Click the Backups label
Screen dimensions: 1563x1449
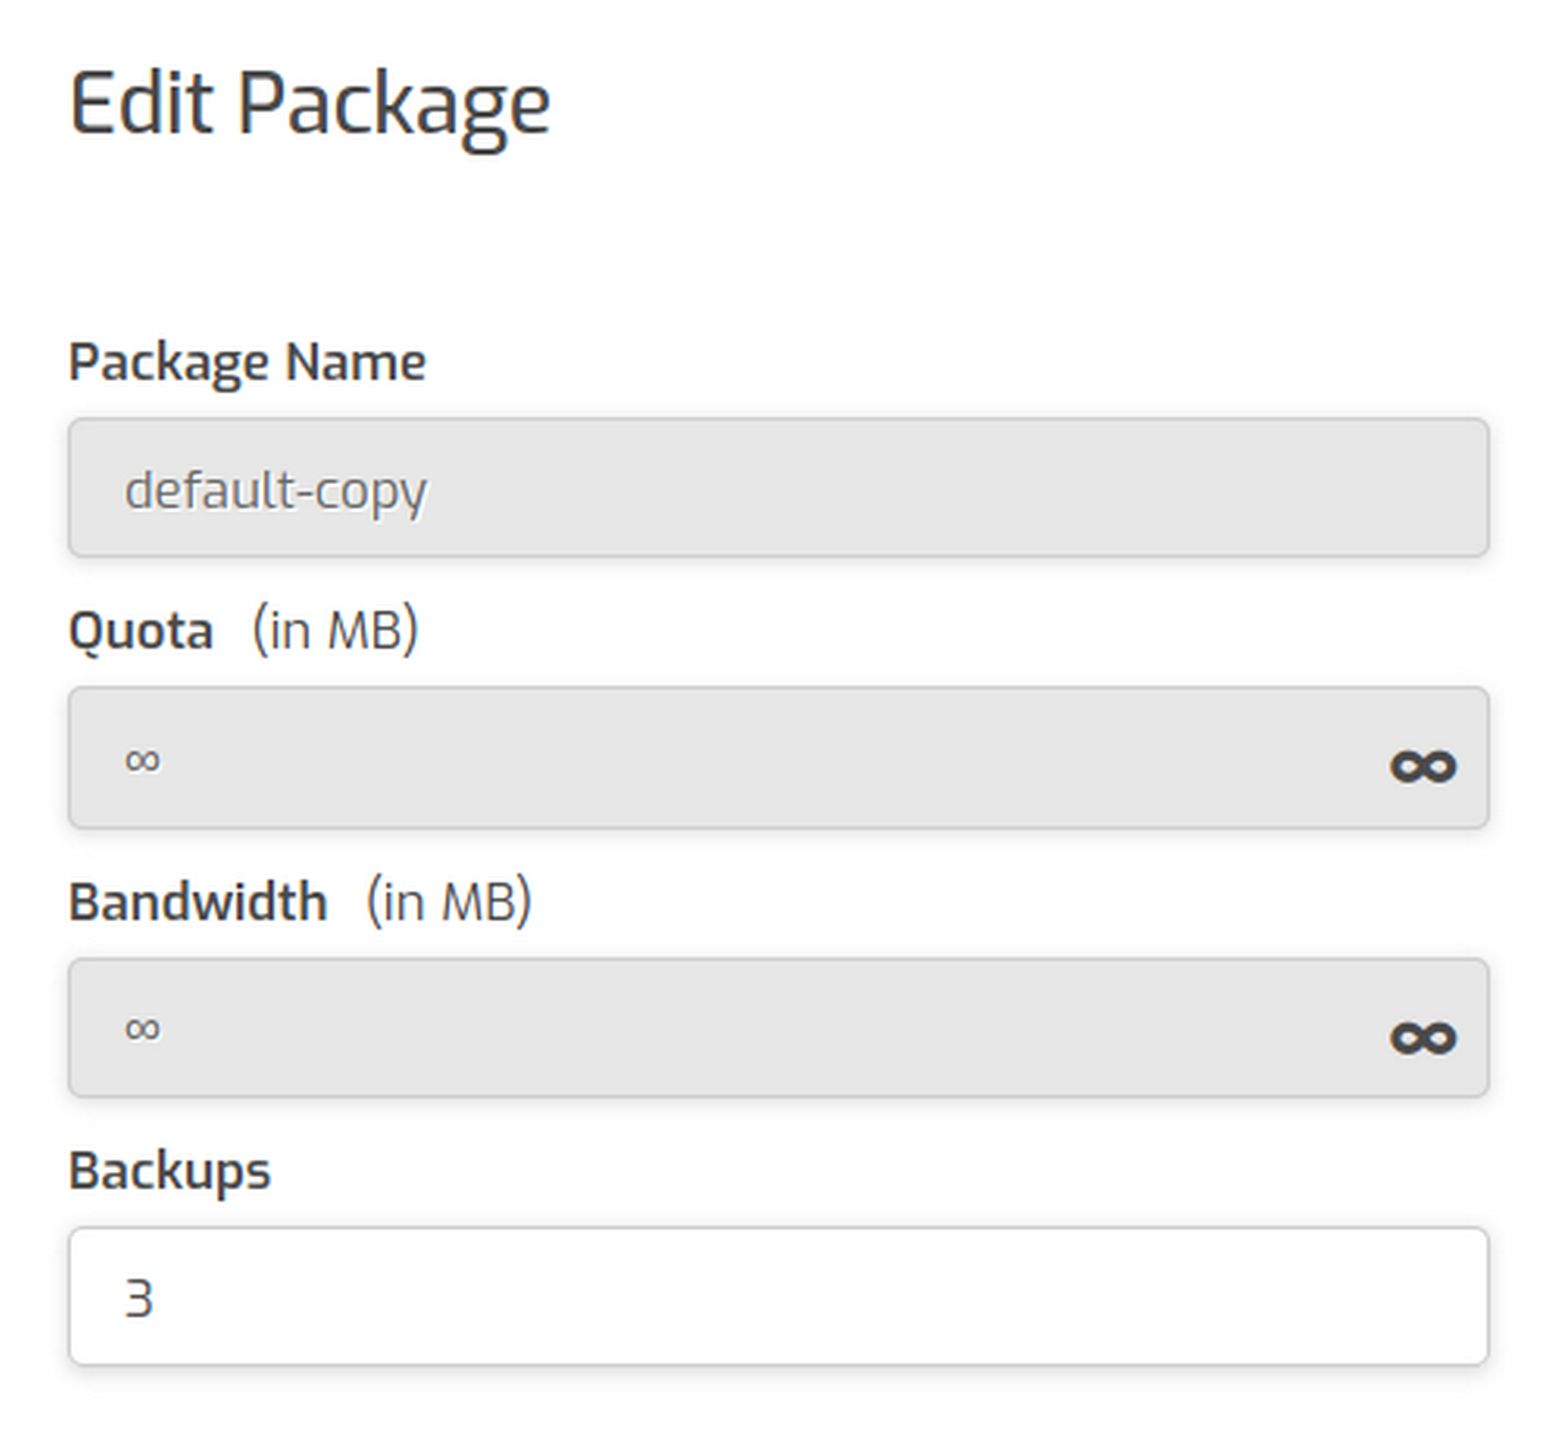170,1171
